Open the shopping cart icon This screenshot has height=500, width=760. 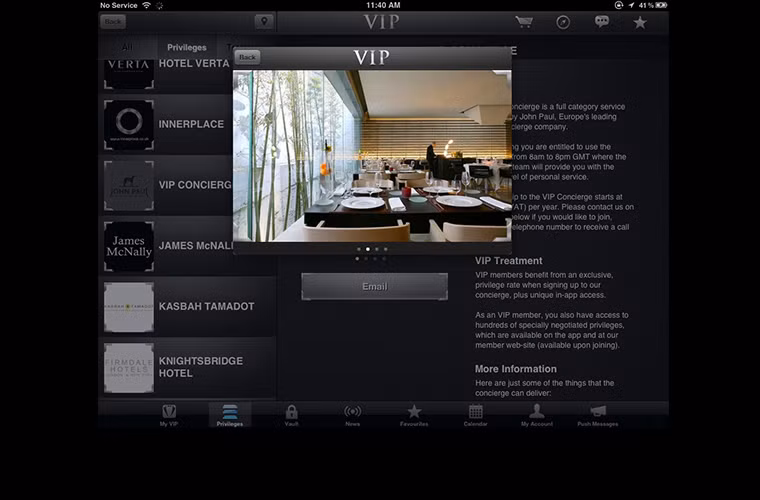pos(523,22)
